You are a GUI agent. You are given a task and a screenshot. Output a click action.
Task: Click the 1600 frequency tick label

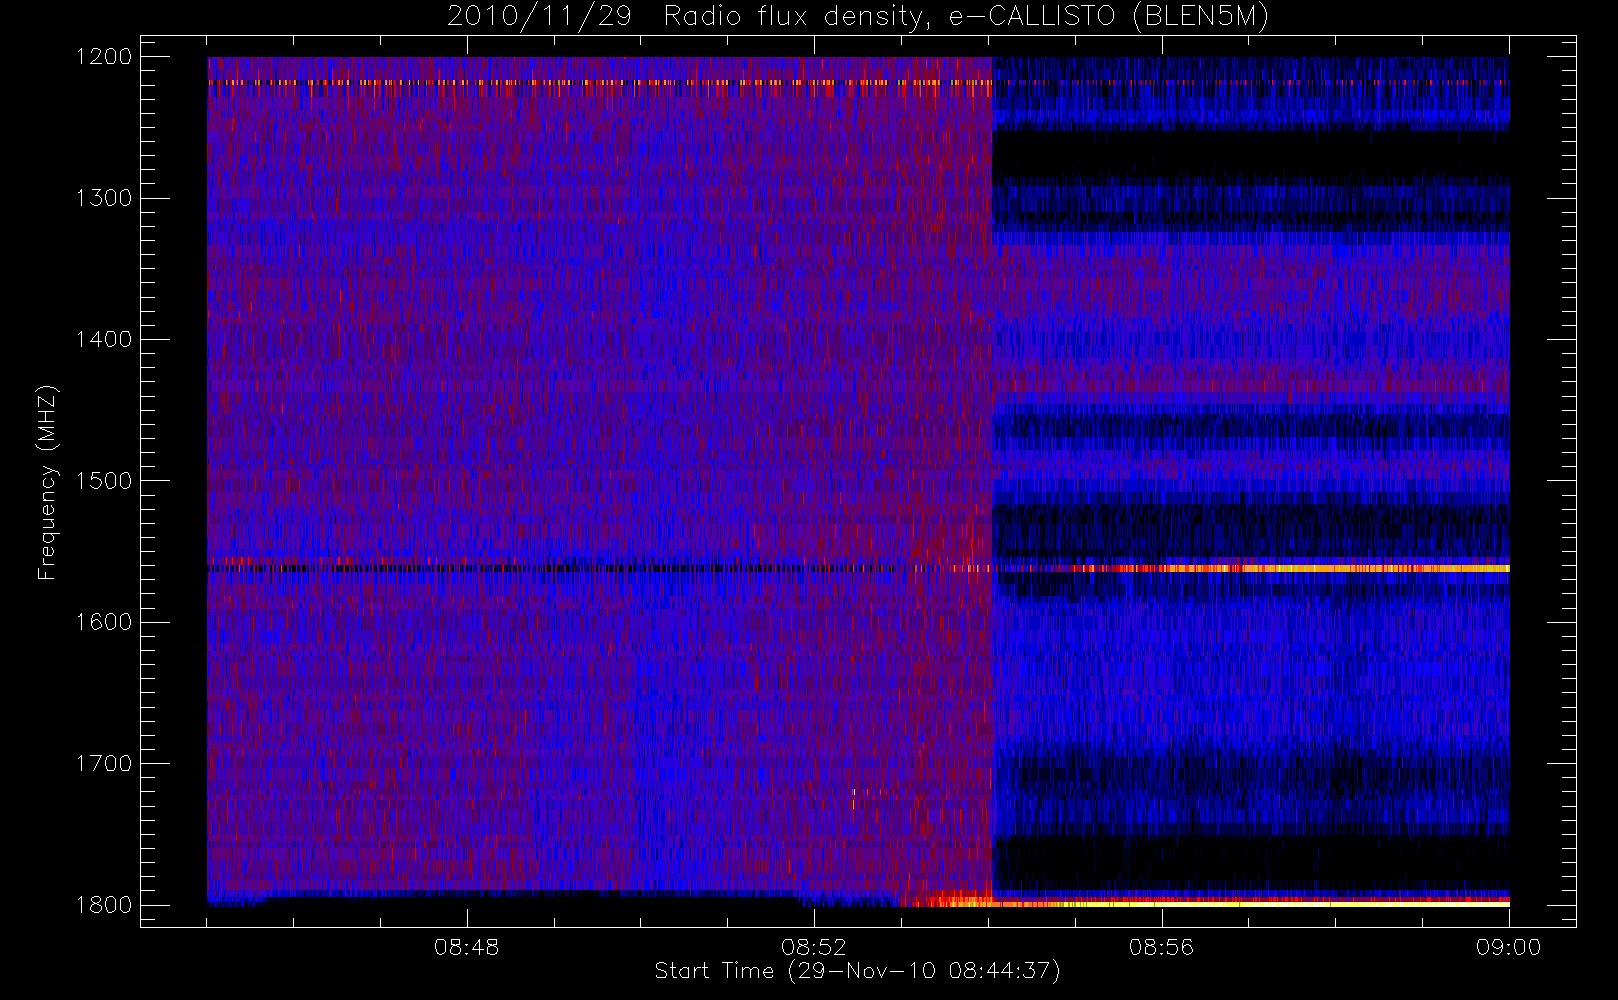pos(104,622)
